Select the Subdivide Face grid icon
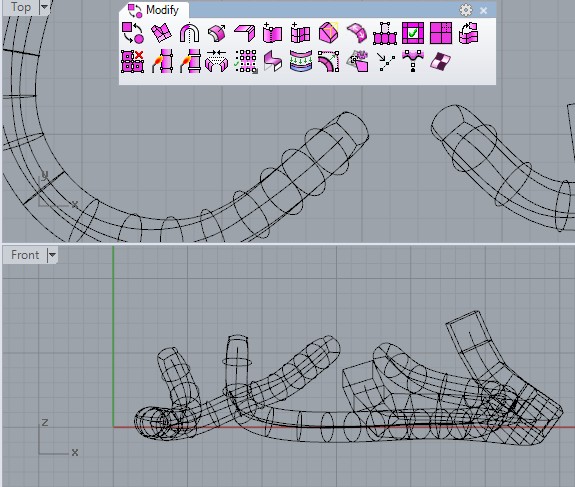 pyautogui.click(x=441, y=33)
